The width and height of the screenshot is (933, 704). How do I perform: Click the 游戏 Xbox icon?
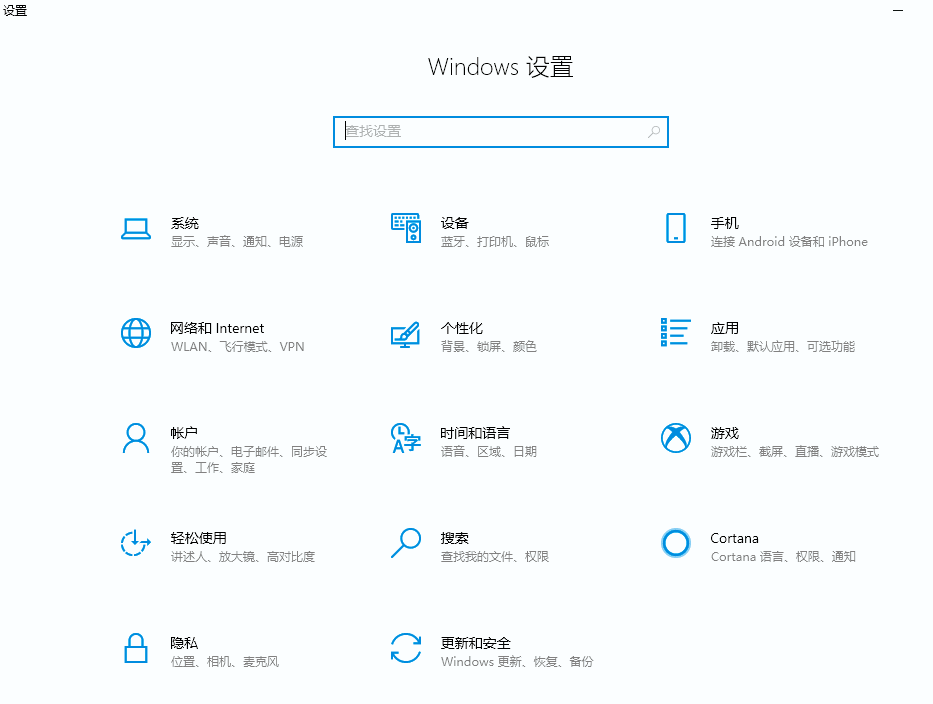(x=675, y=438)
